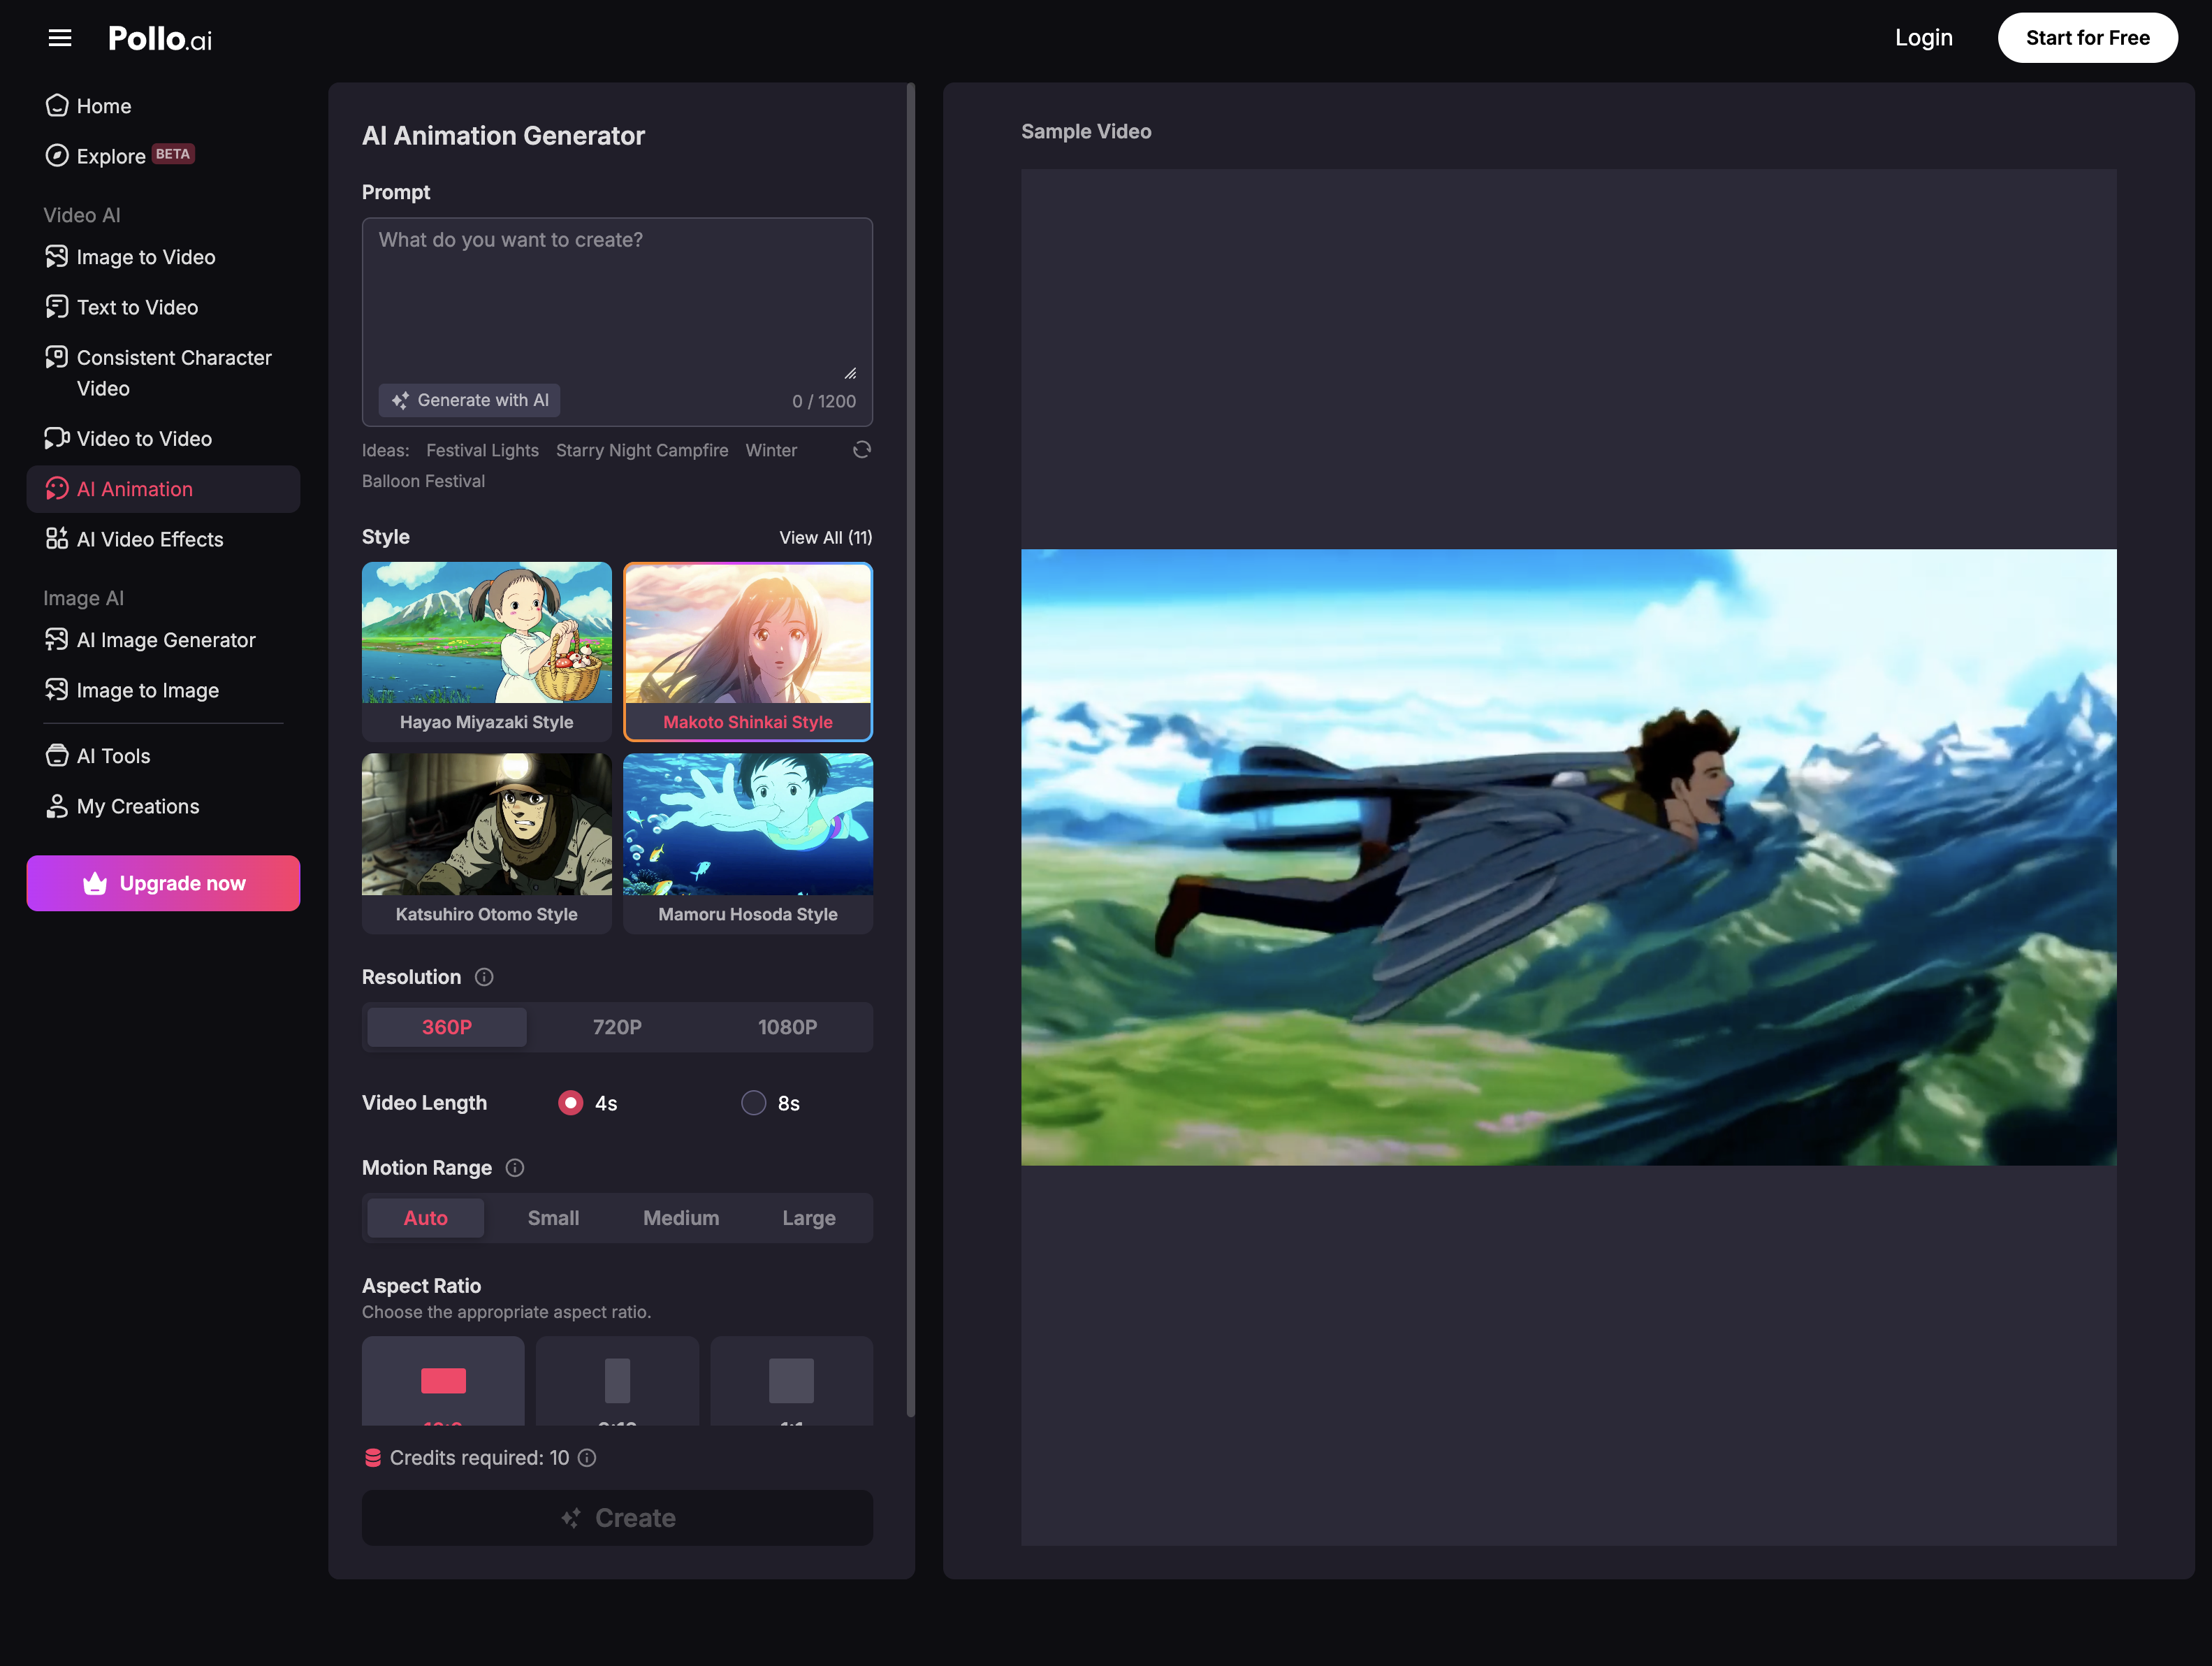Click the Motion Range info icon
This screenshot has width=2212, height=1666.
[515, 1168]
